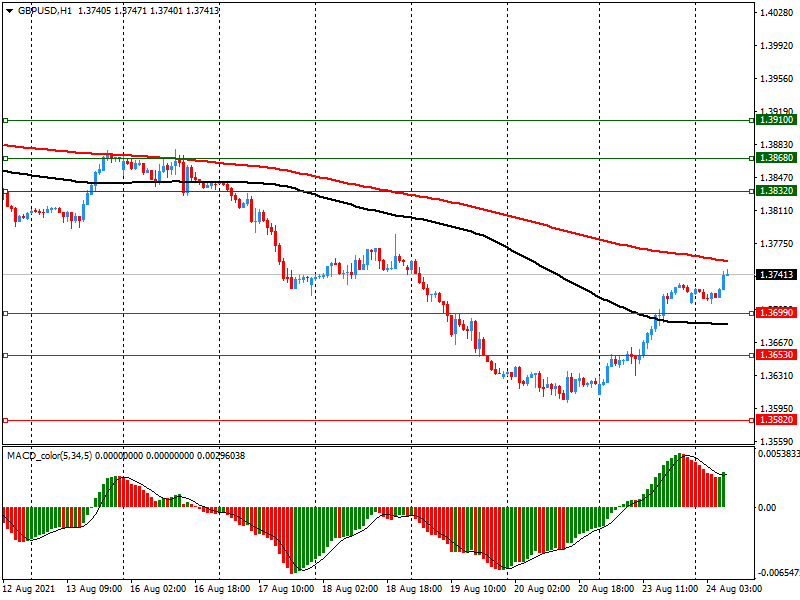Click the 1.36990 line's left handle
The image size is (800, 600).
pyautogui.click(x=6, y=313)
